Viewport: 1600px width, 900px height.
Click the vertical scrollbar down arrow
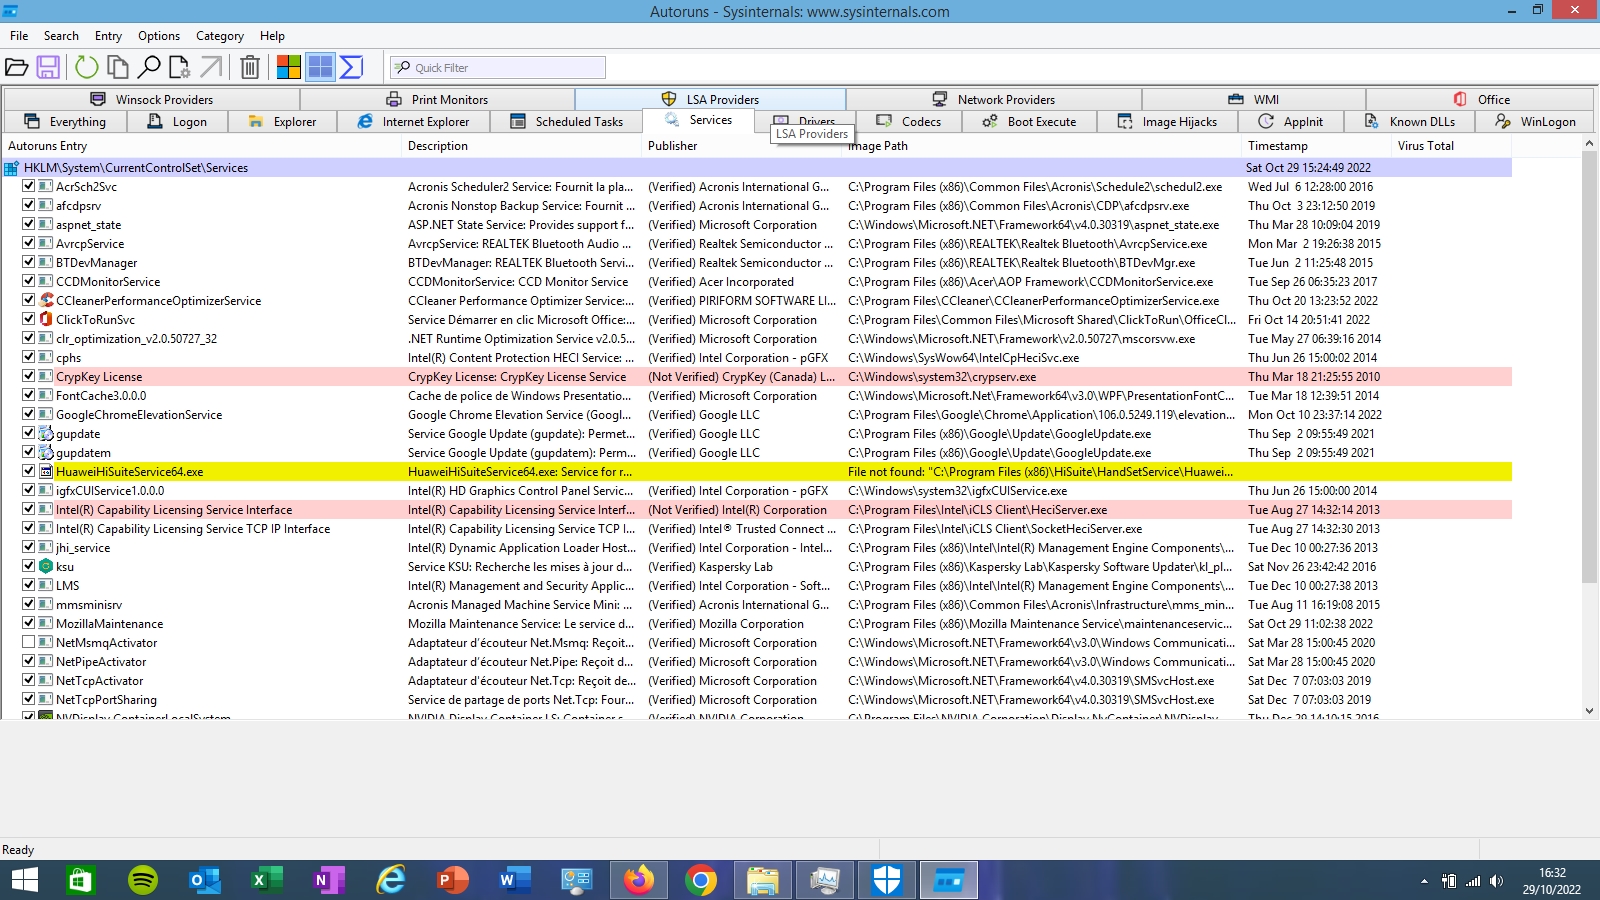point(1589,711)
